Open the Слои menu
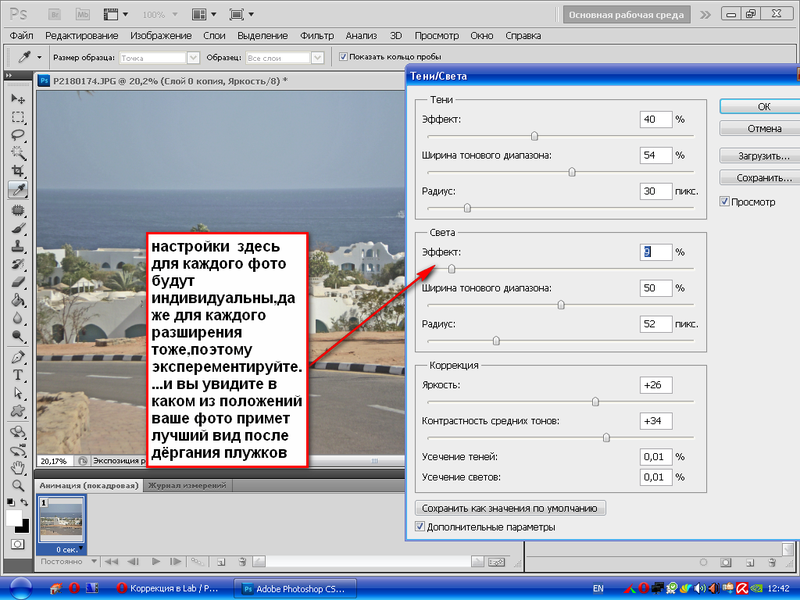The height and width of the screenshot is (600, 800). (x=214, y=36)
